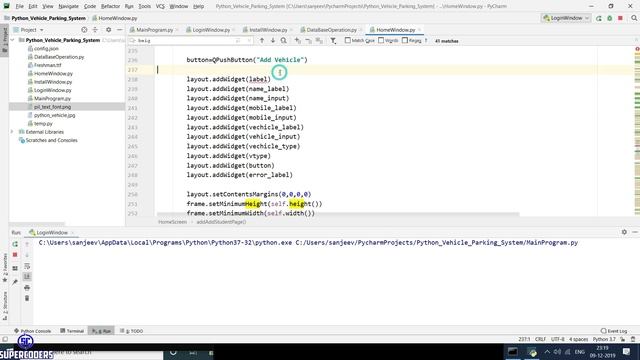
Task: Go to next search occurrence arrow
Action: tap(273, 41)
